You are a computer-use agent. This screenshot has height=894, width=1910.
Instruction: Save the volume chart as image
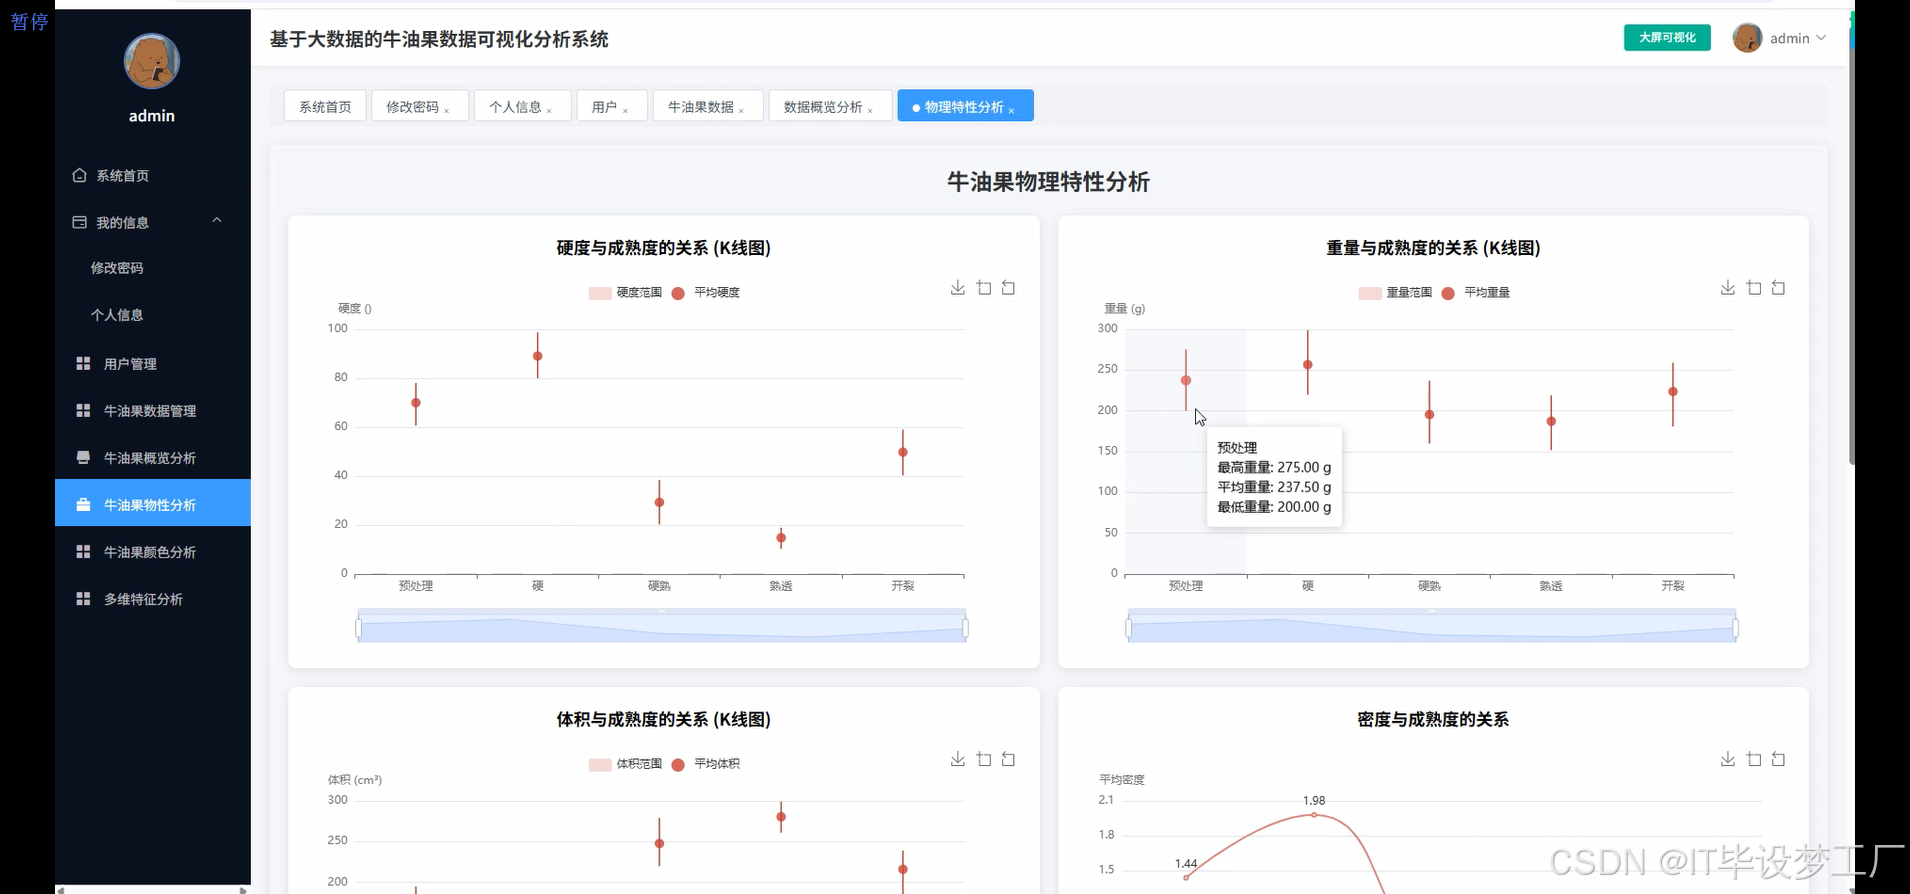[958, 759]
